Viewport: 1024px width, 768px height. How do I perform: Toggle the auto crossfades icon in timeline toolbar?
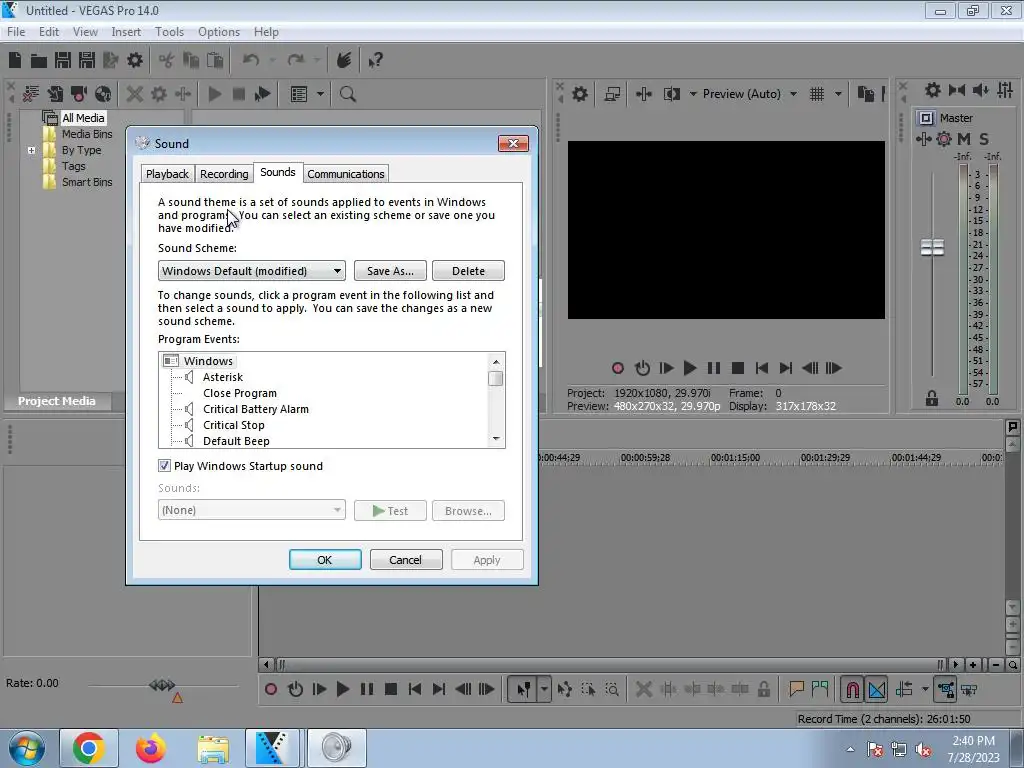[877, 689]
